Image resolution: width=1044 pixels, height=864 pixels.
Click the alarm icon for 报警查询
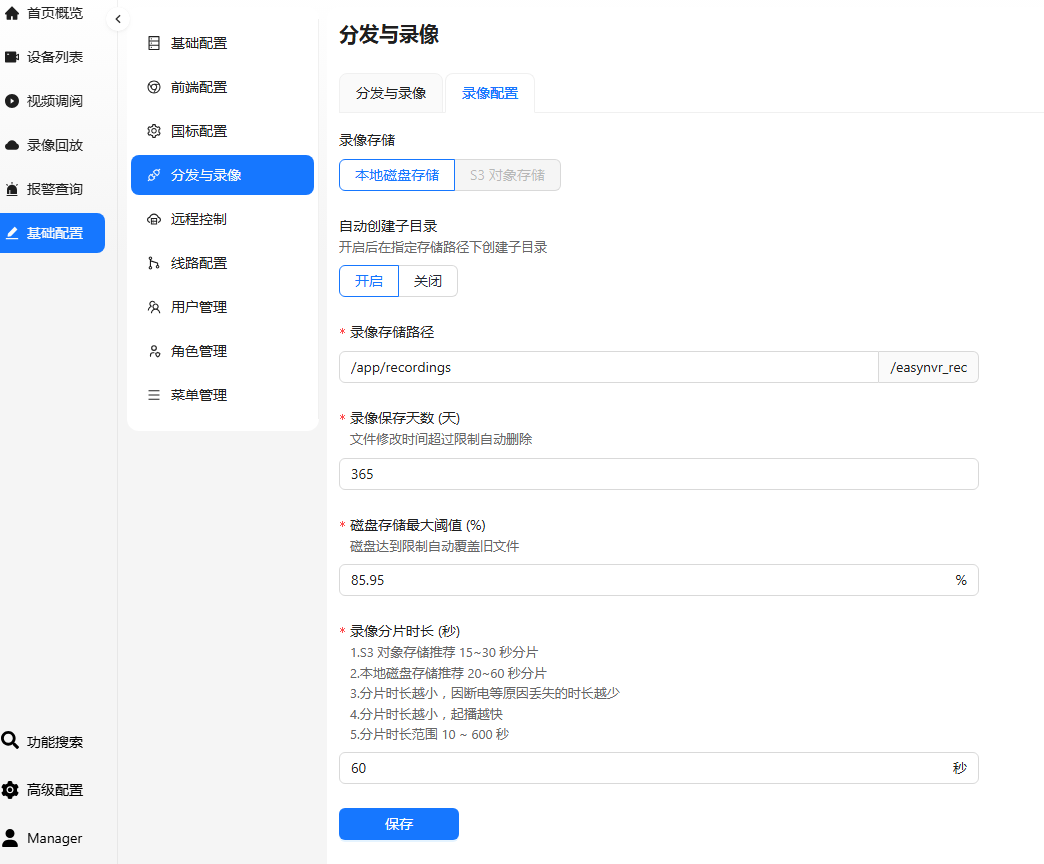[x=12, y=189]
